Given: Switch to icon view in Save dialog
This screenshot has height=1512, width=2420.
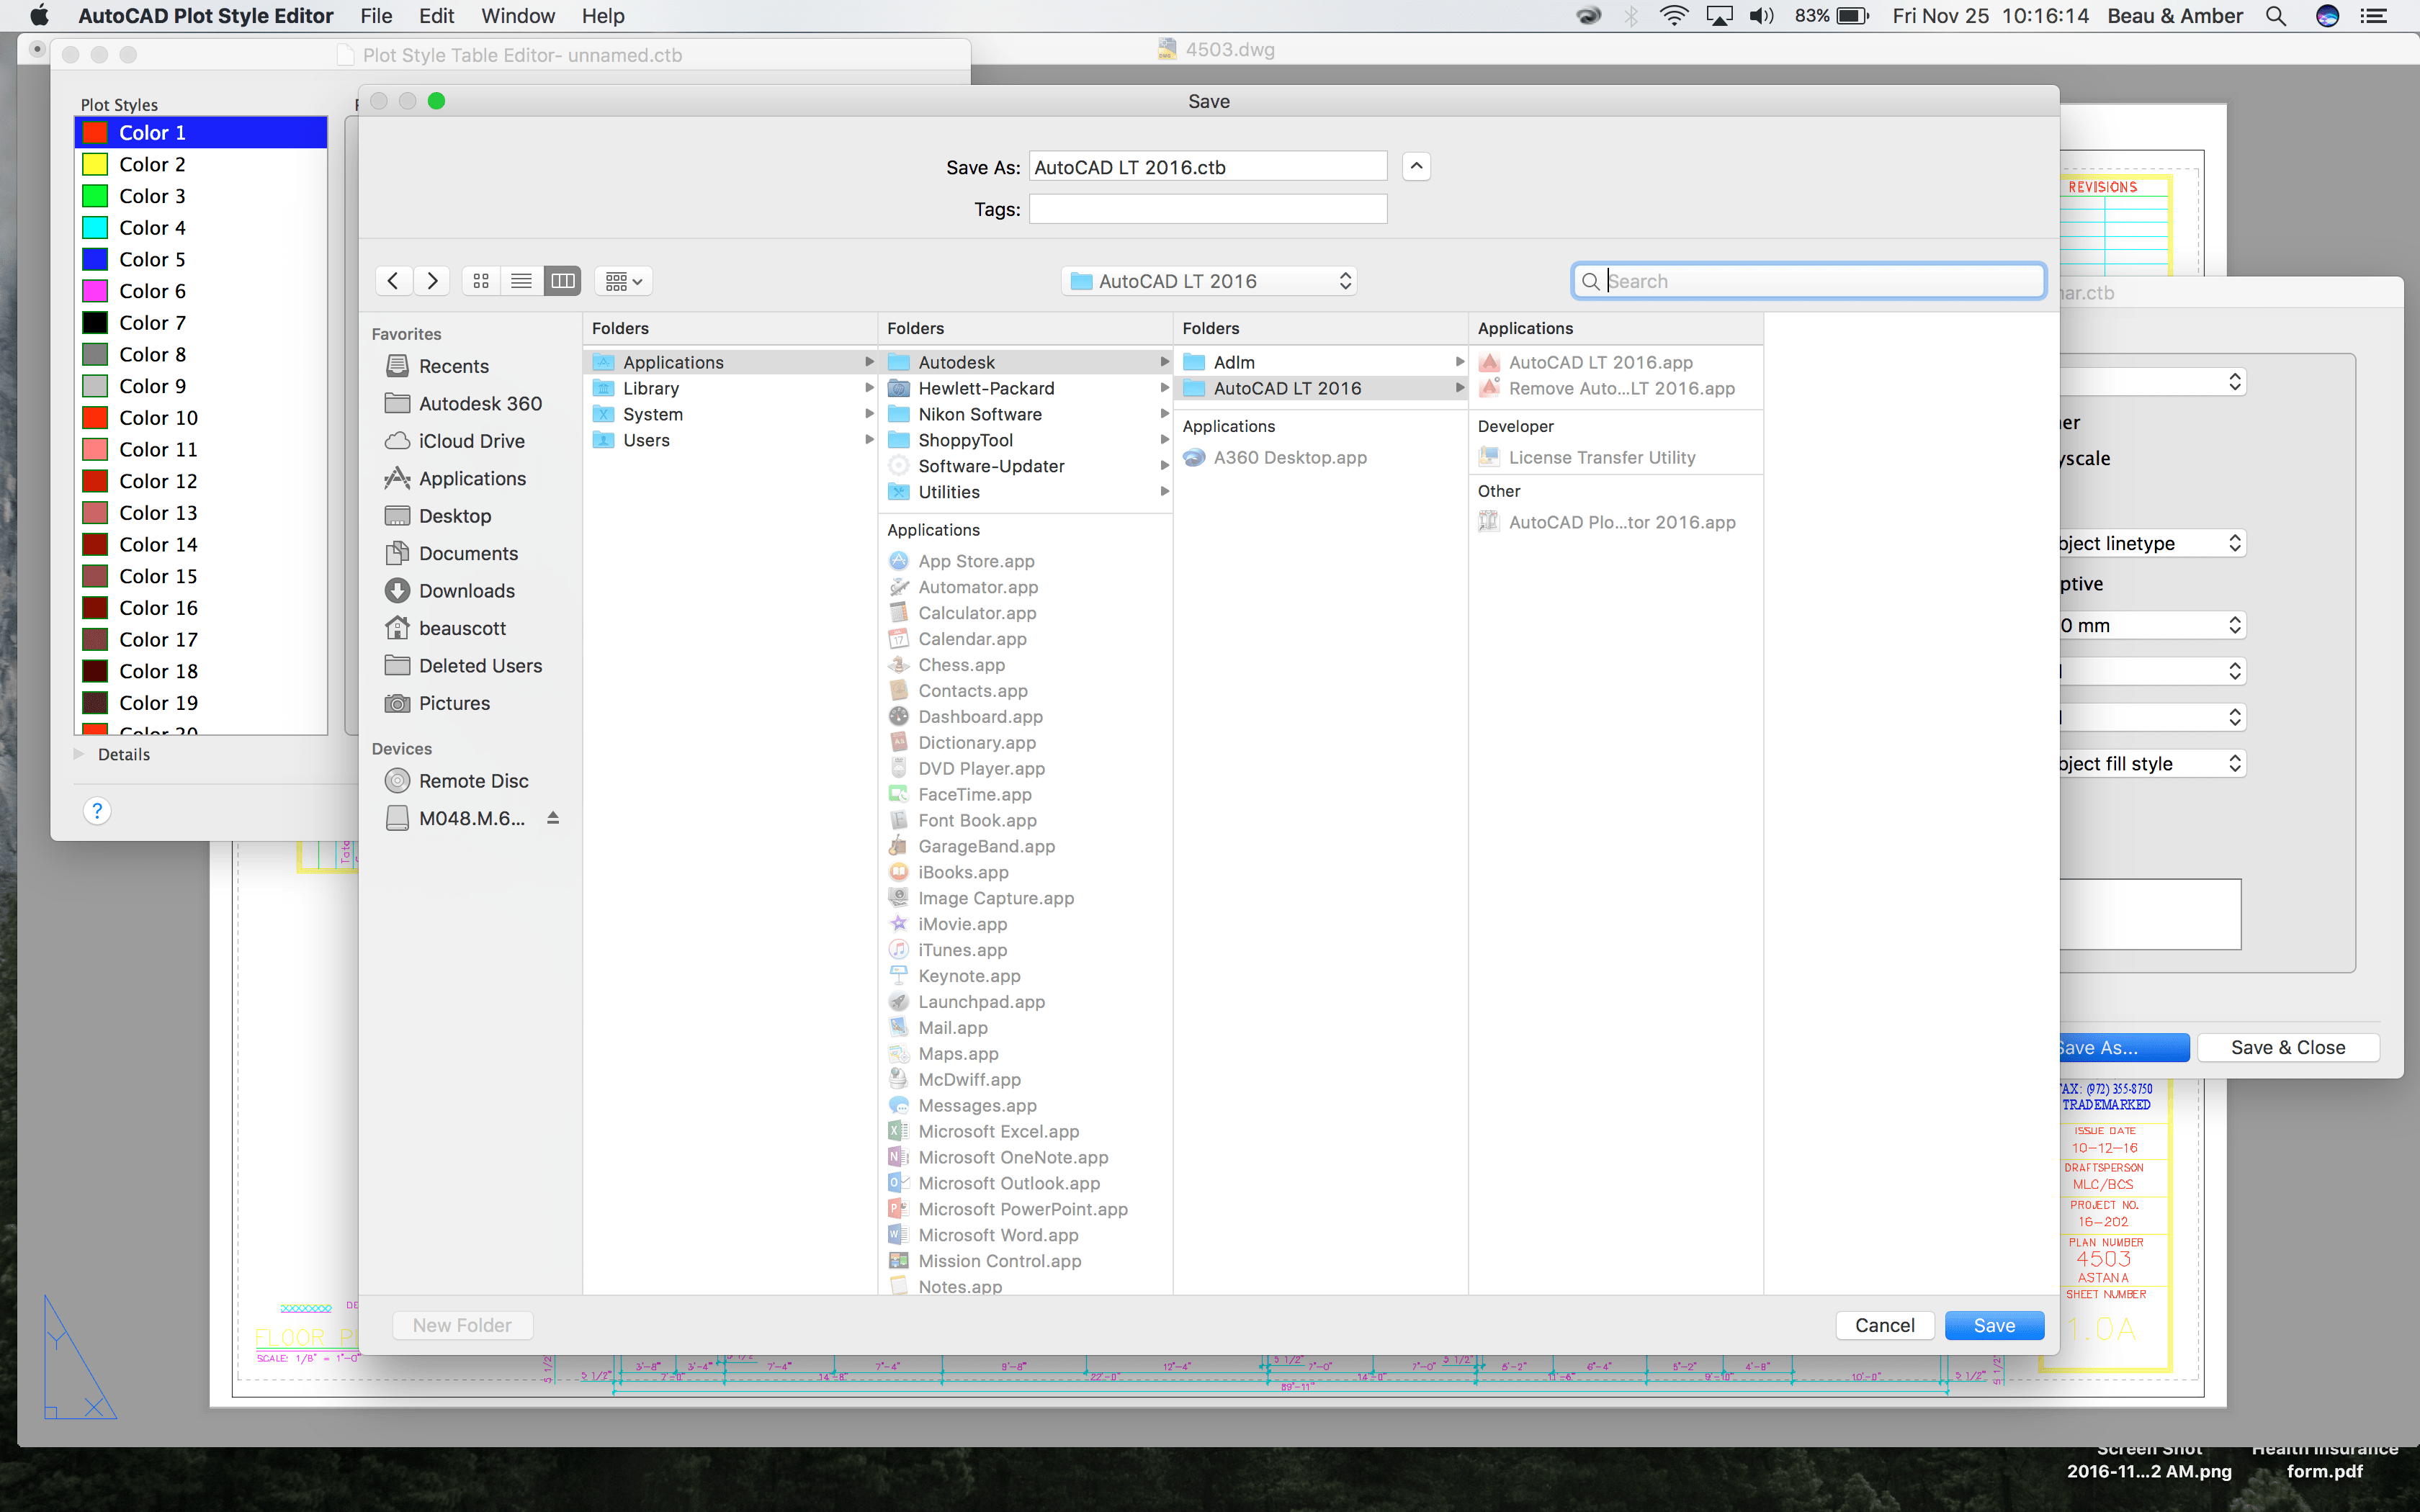Looking at the screenshot, I should [481, 281].
